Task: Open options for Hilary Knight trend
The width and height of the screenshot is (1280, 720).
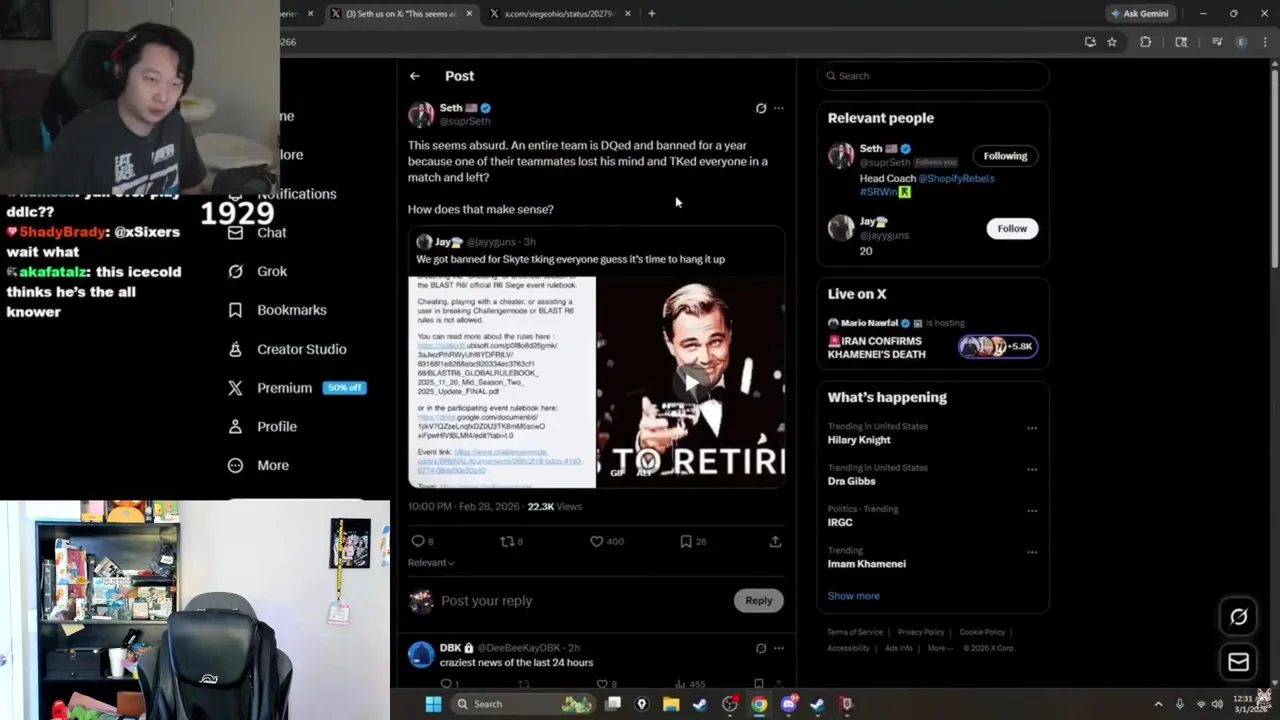Action: pyautogui.click(x=1032, y=428)
